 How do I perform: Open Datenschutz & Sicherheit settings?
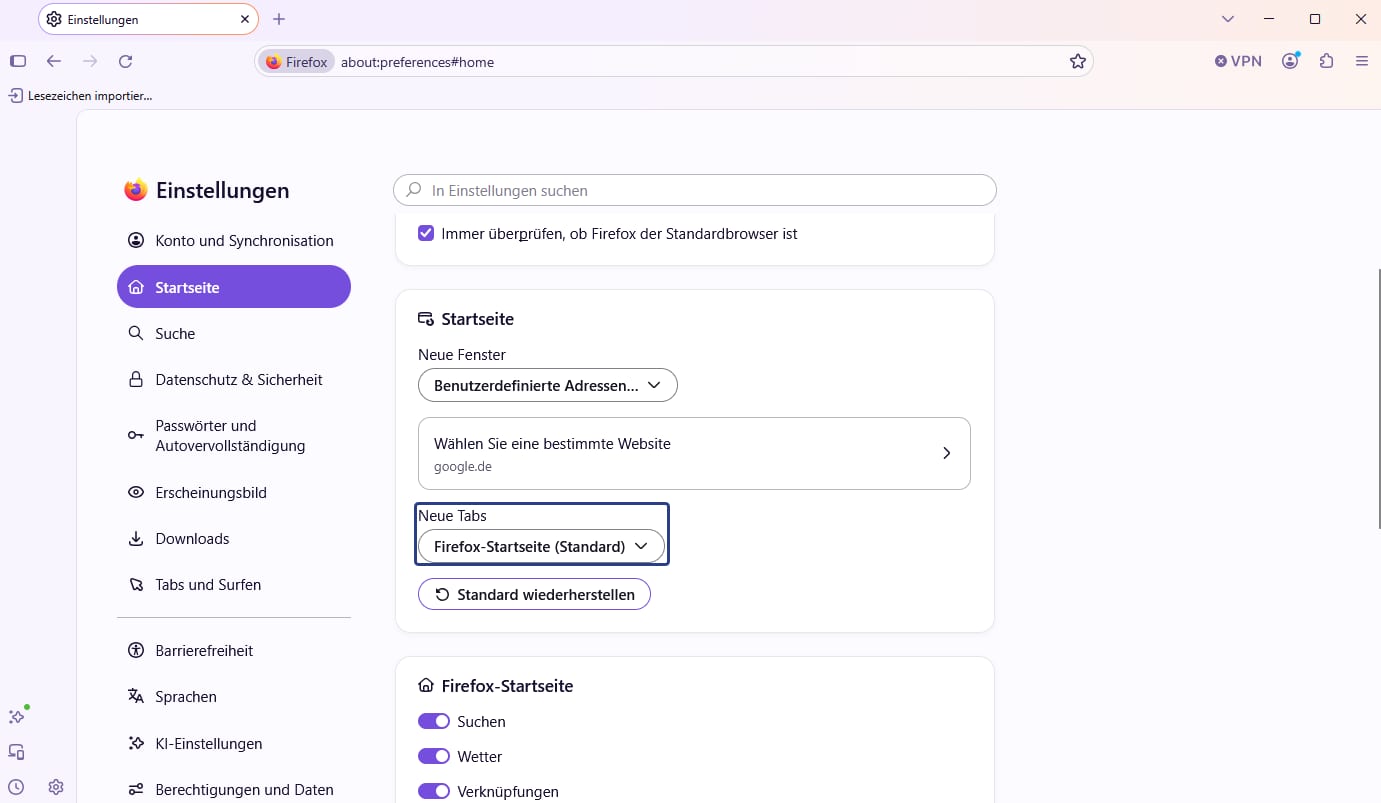click(233, 379)
